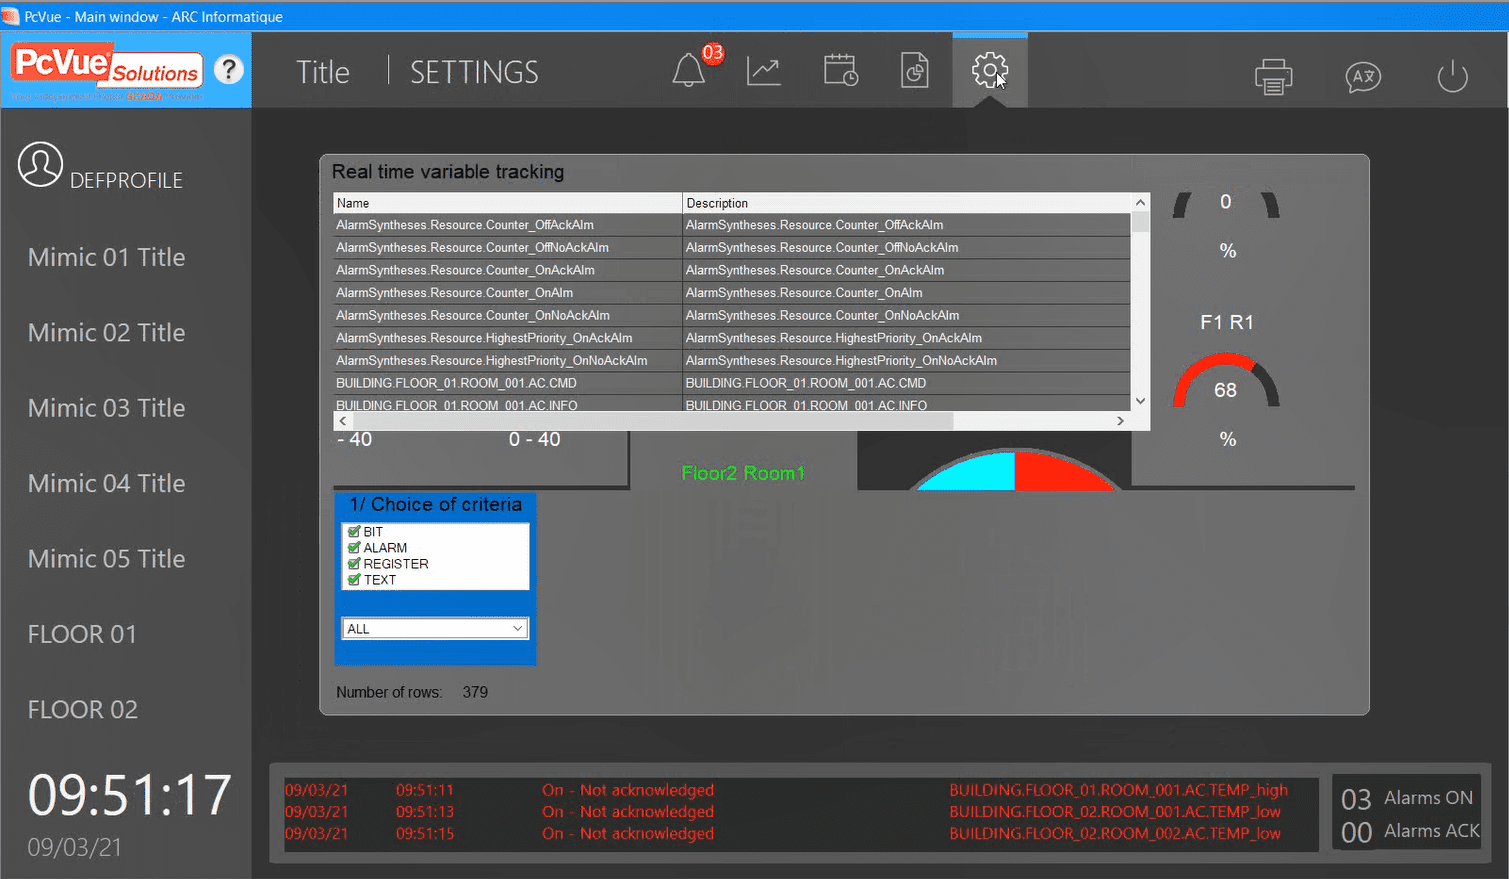
Task: Open the reports document icon
Action: coord(915,71)
